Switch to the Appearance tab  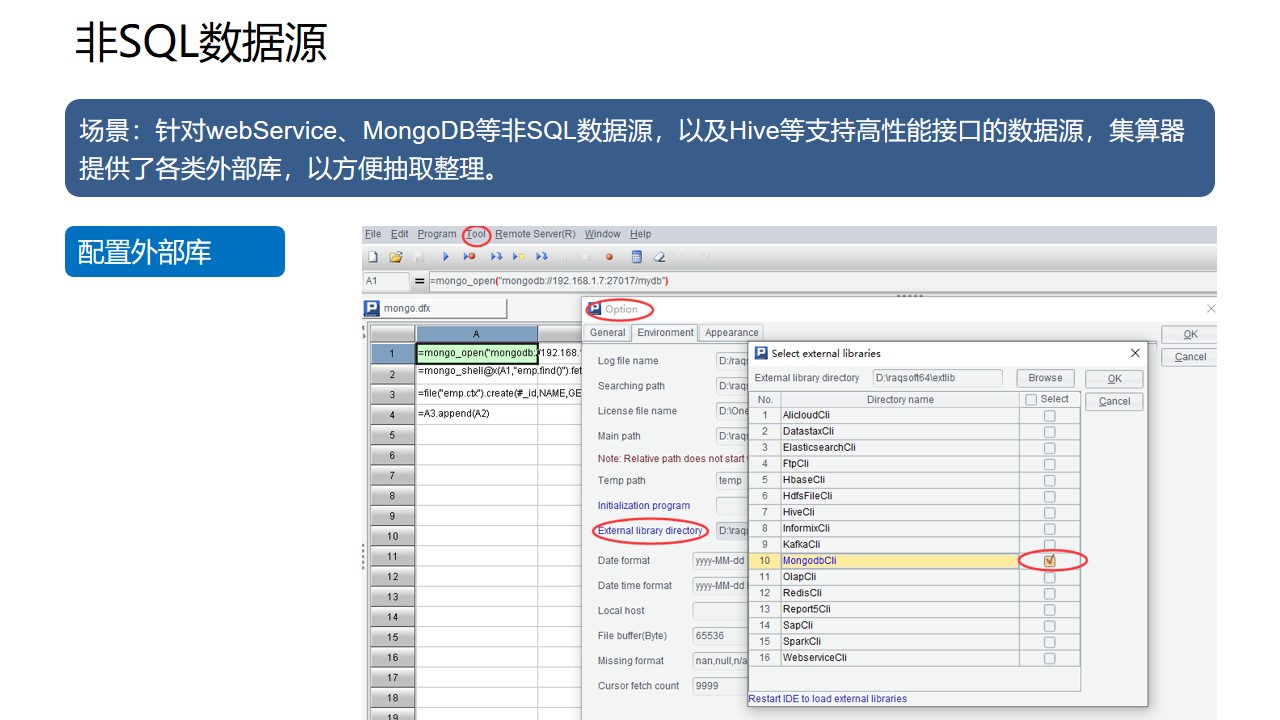point(731,333)
